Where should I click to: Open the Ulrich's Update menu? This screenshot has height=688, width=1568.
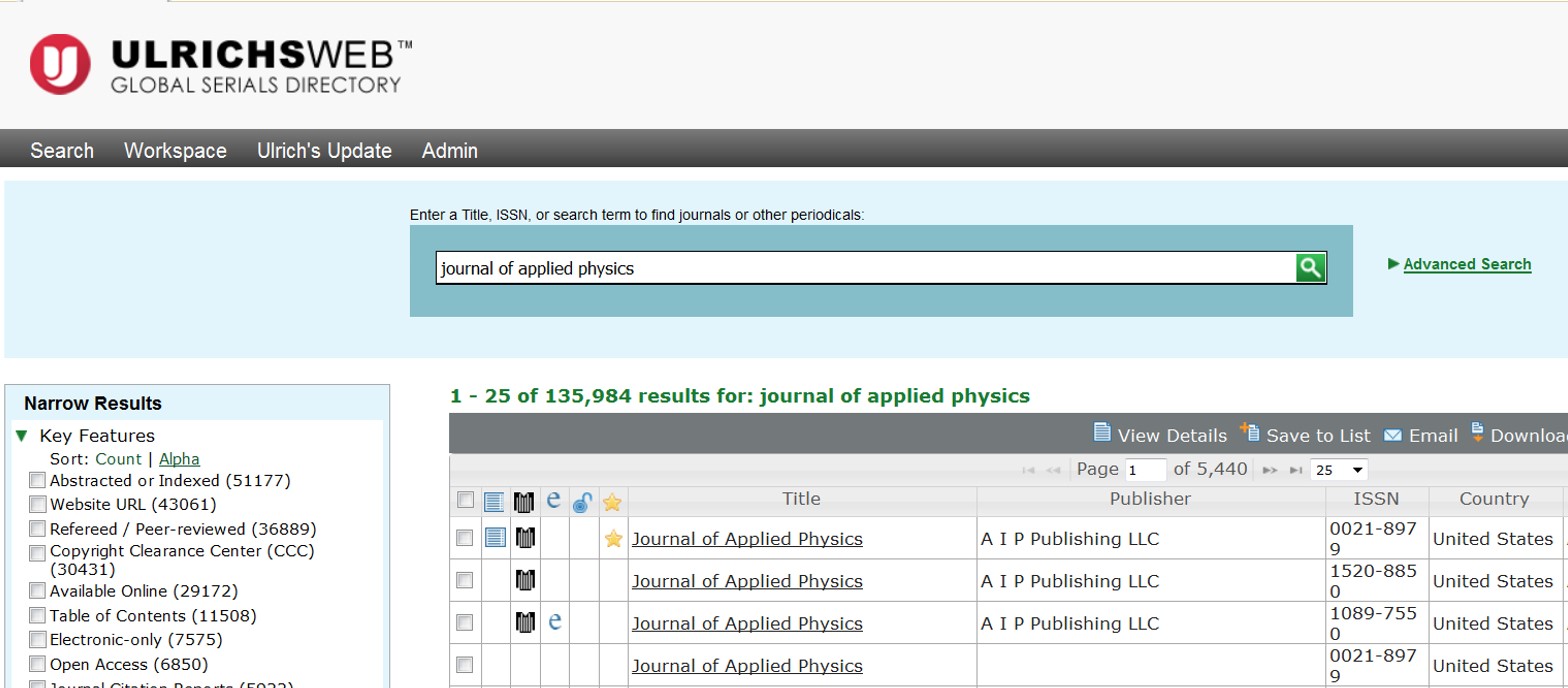point(324,151)
